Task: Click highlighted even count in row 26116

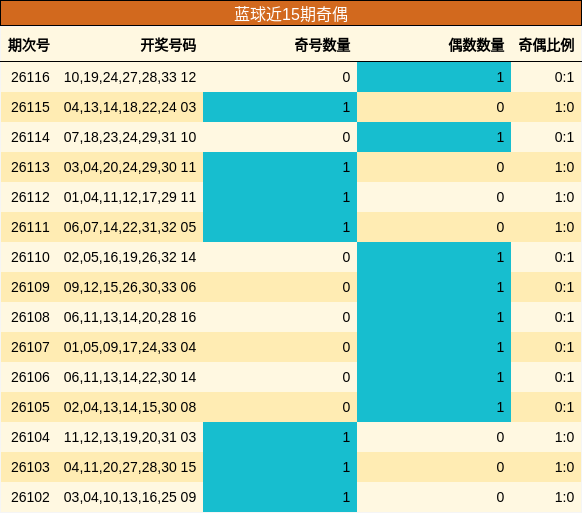Action: 434,77
